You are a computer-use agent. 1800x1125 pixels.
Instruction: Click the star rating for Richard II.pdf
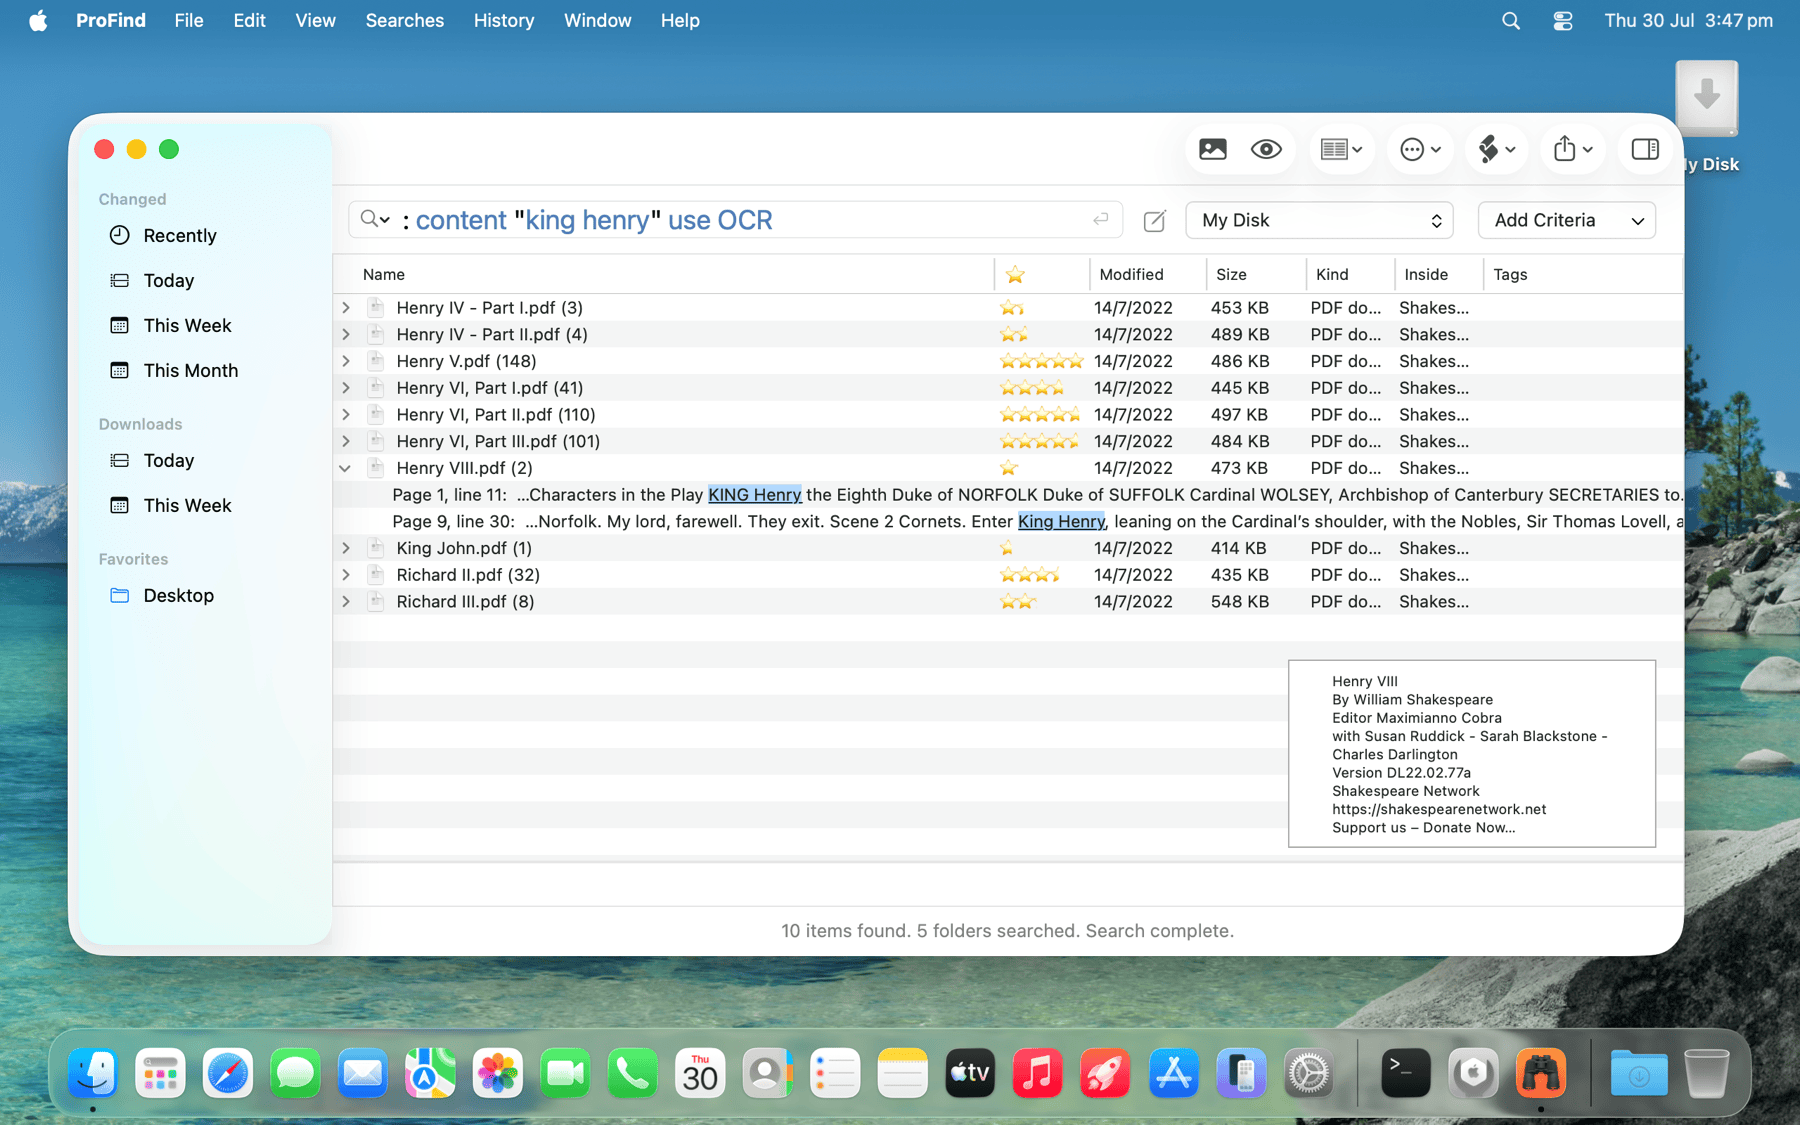1029,575
